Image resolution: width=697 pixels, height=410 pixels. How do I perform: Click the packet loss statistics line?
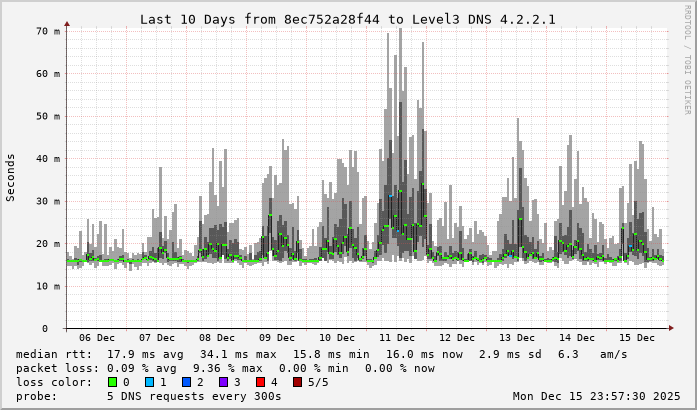pos(225,368)
